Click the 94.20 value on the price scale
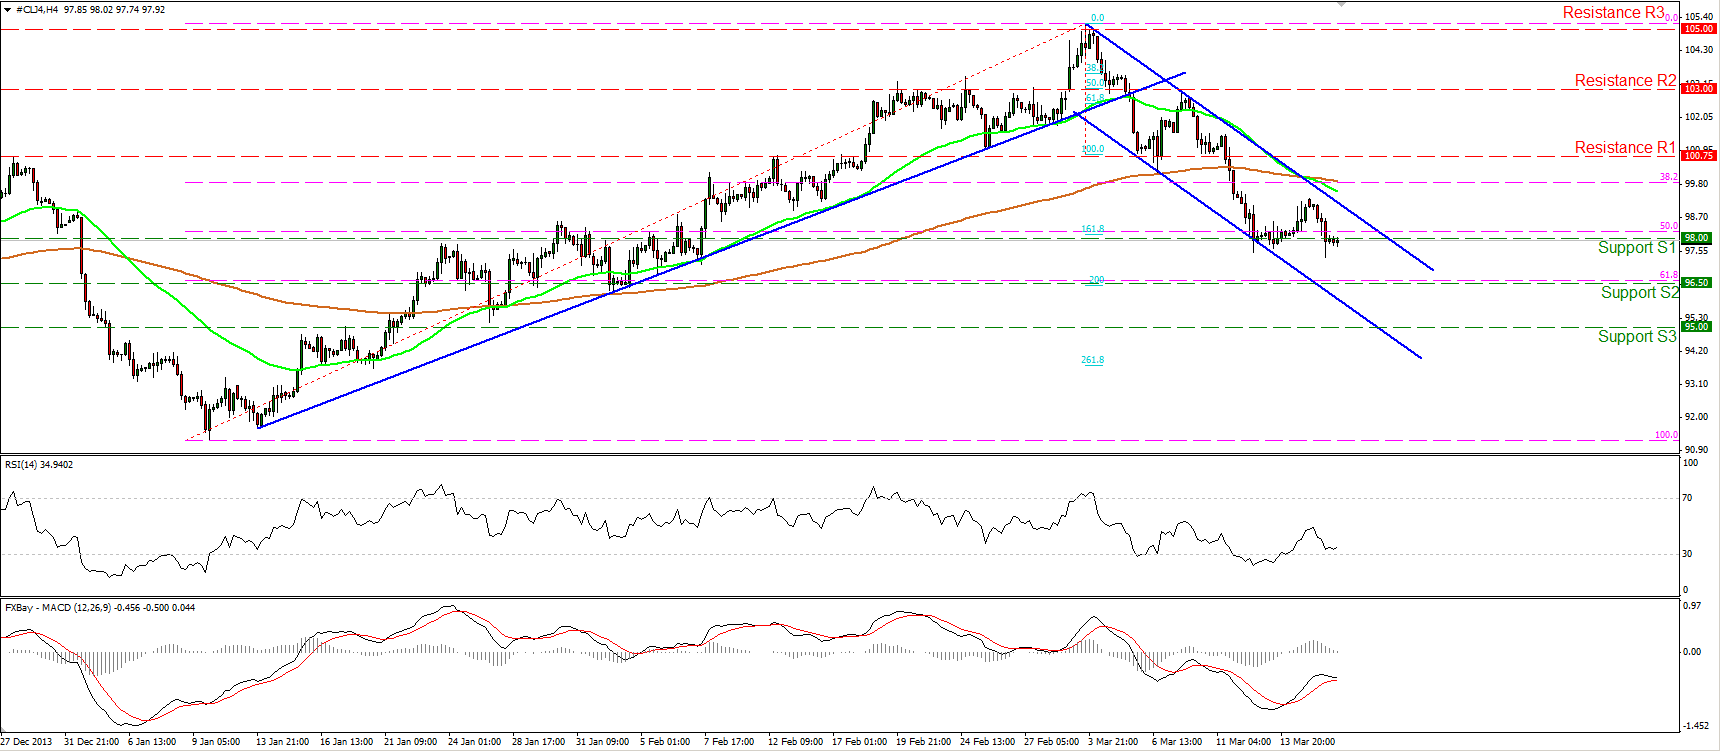Screen dimensions: 1720x751 (1696, 350)
